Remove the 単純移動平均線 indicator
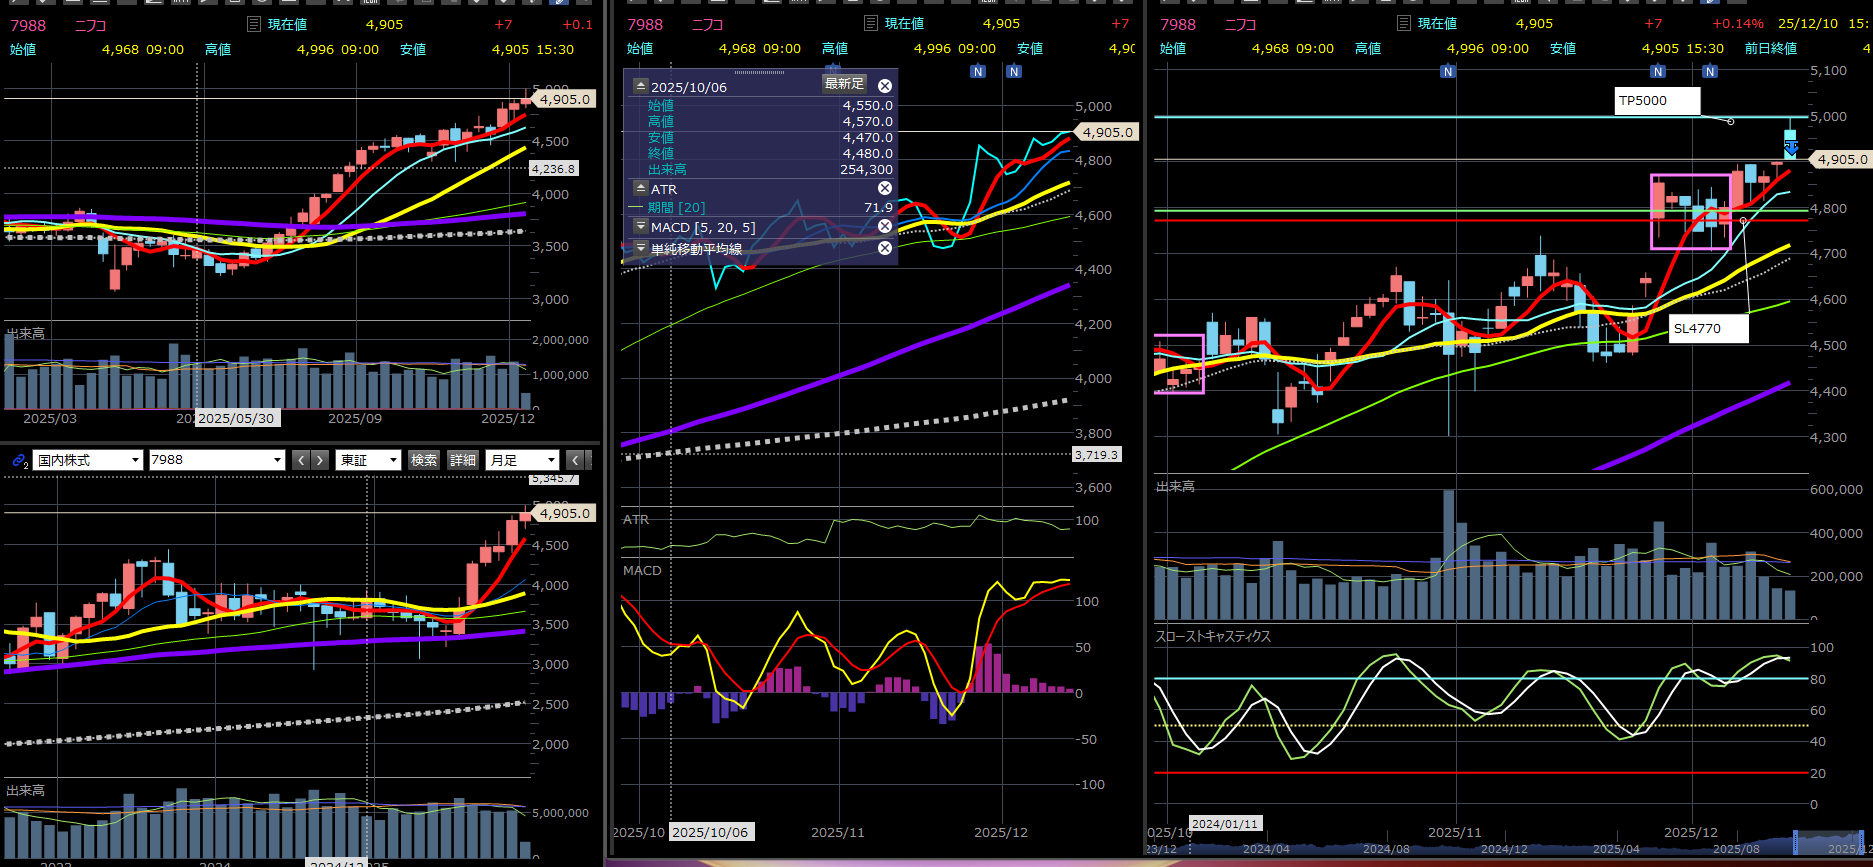The width and height of the screenshot is (1873, 867). coord(885,248)
